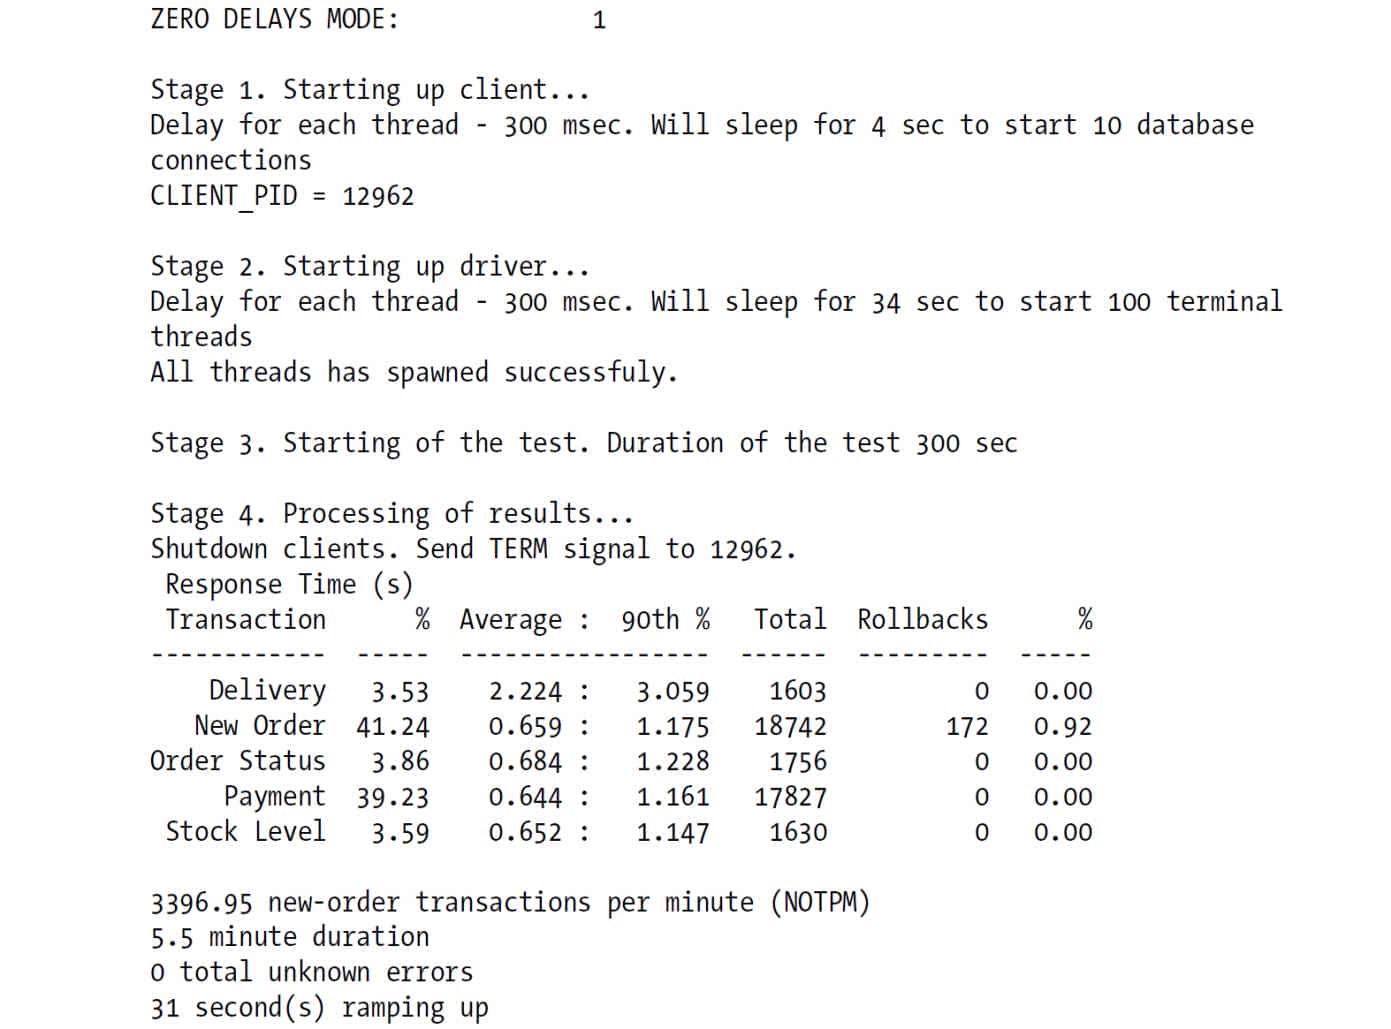The image size is (1391, 1029).
Task: Click the Stock Level row label
Action: point(246,833)
